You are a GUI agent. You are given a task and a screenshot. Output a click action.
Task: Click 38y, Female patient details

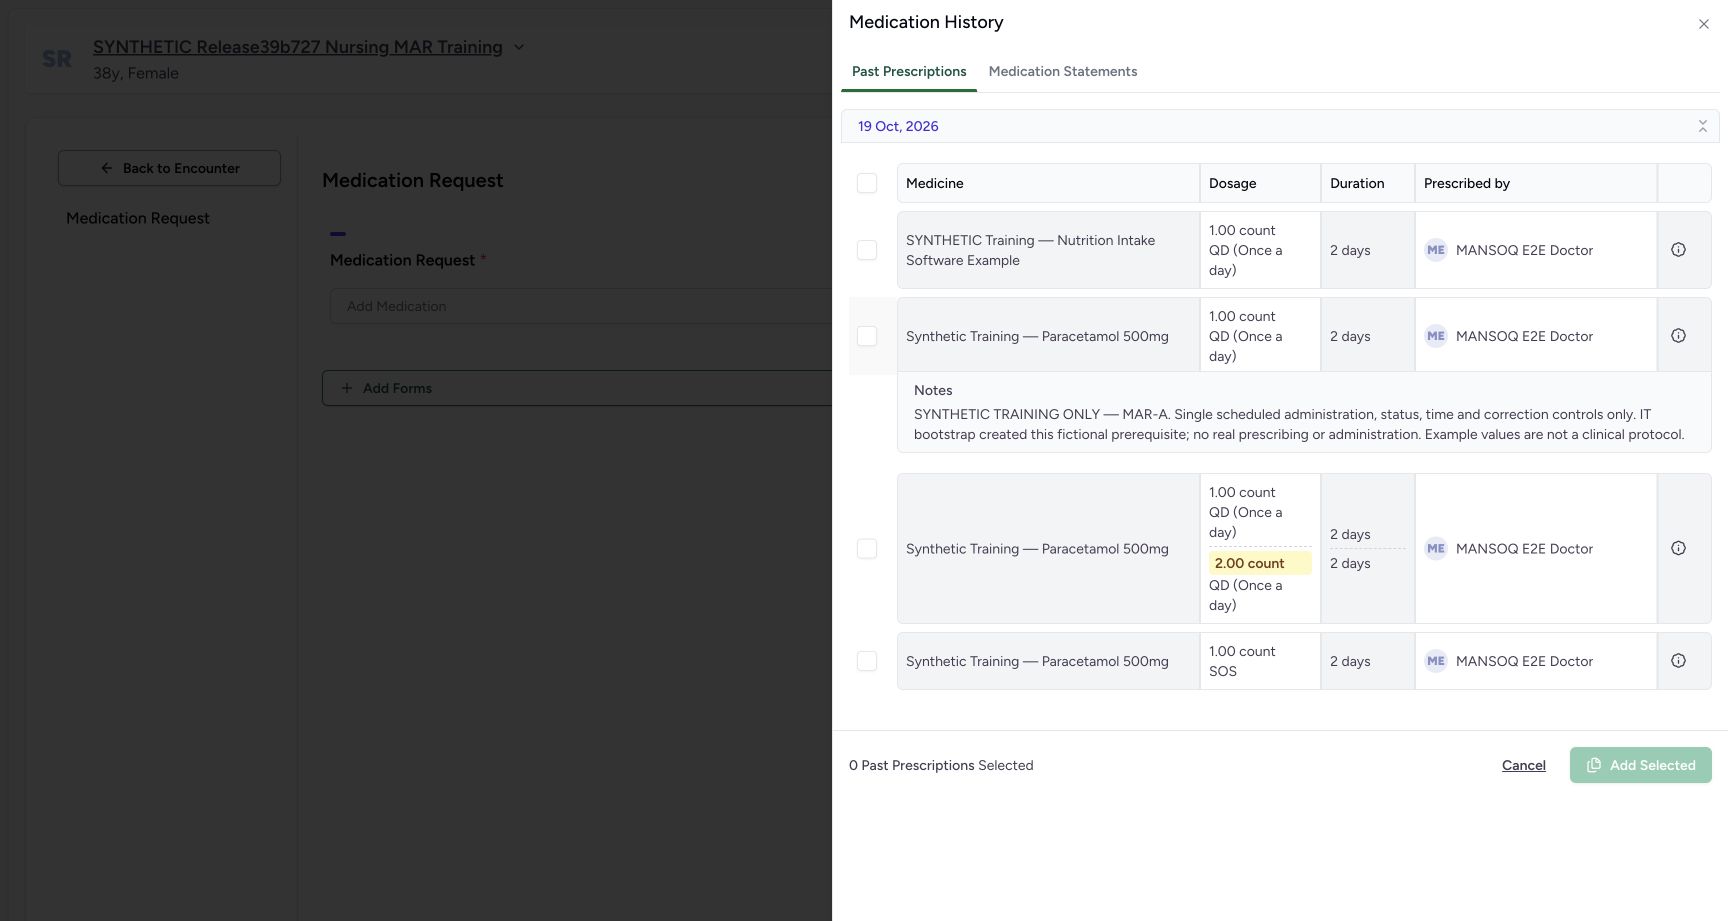click(136, 73)
